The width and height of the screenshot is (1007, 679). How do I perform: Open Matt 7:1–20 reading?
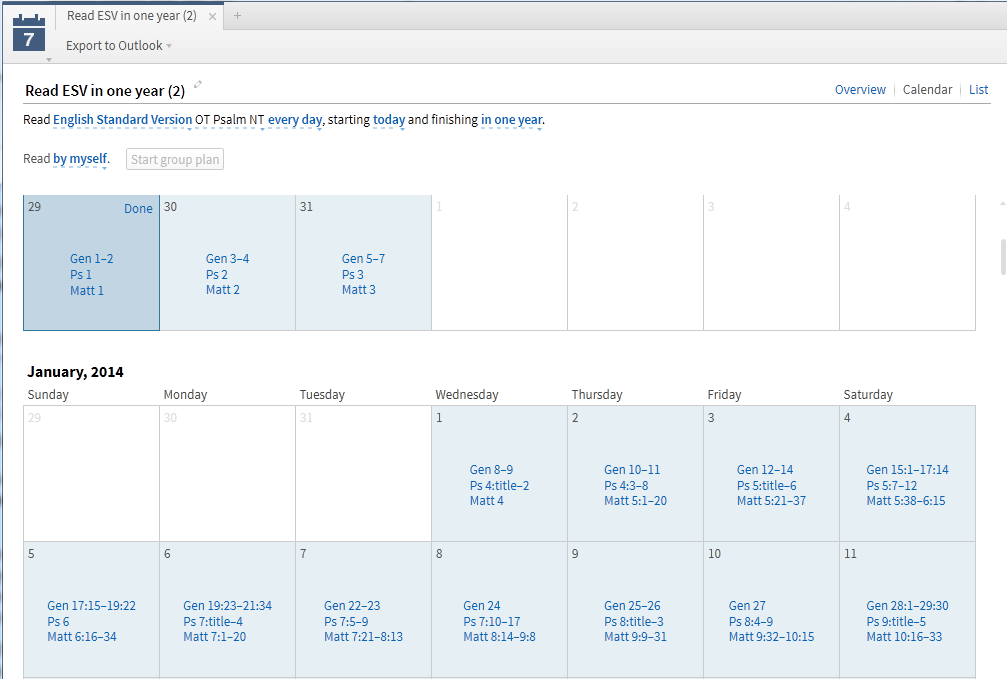coord(215,637)
